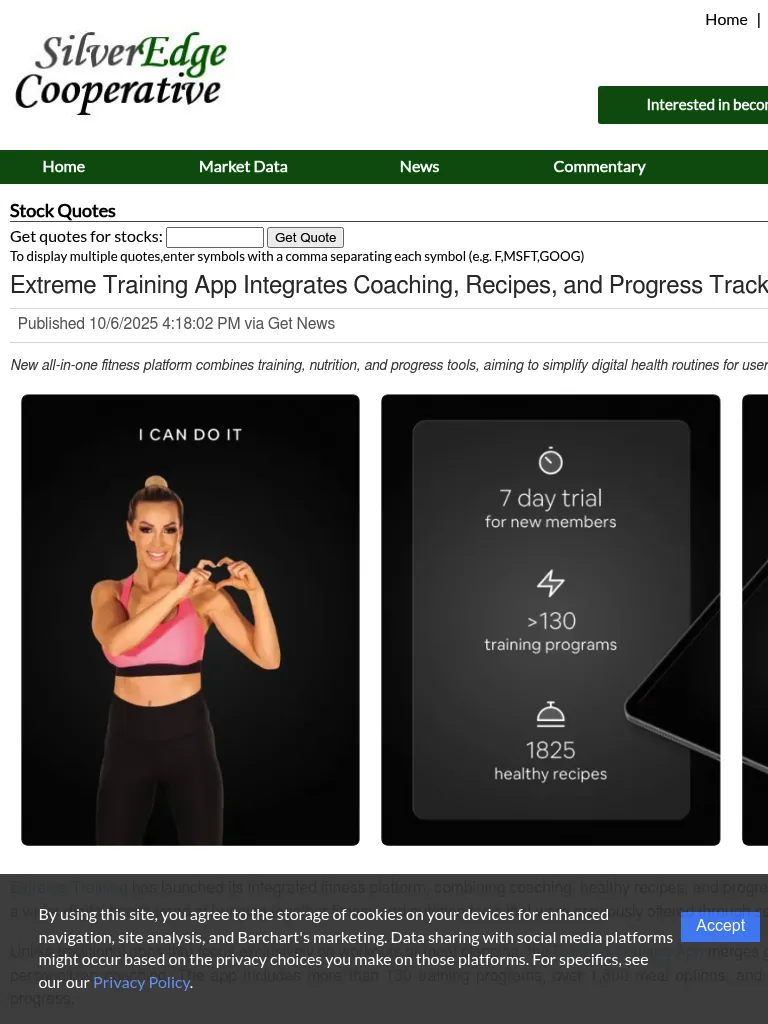
Task: Focus the stock symbol input field
Action: click(215, 237)
